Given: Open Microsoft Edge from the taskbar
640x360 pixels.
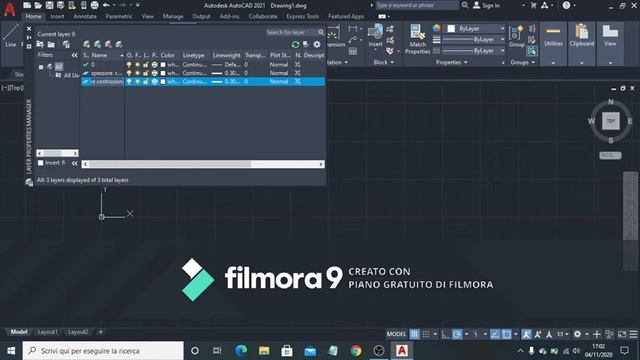Looking at the screenshot, I should click(x=241, y=351).
